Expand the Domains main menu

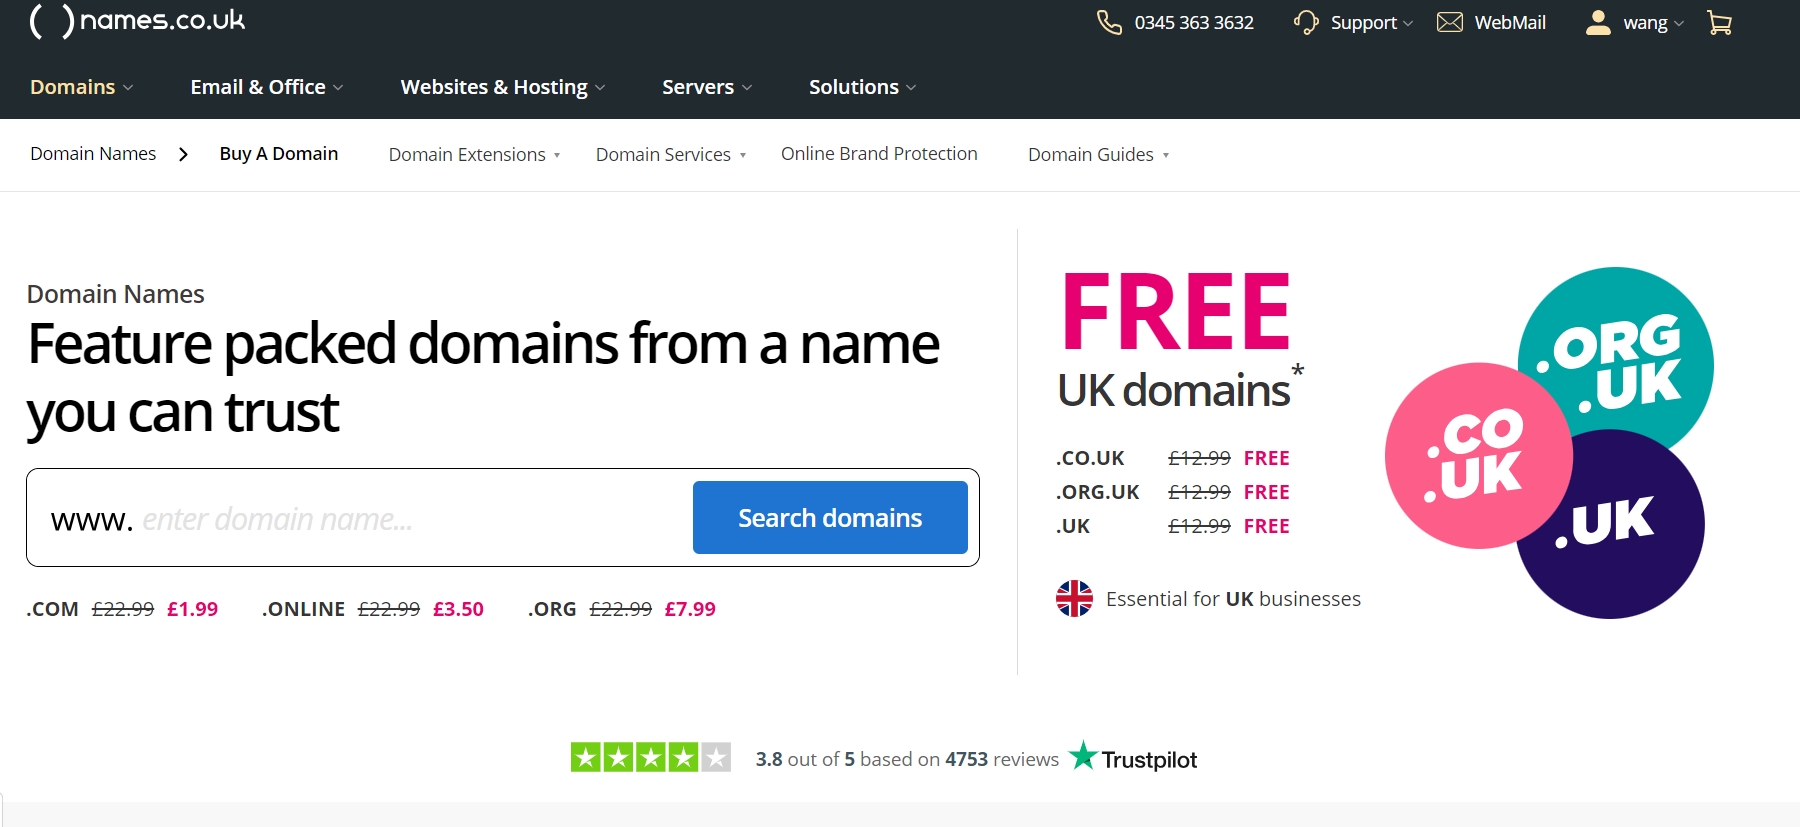point(81,87)
